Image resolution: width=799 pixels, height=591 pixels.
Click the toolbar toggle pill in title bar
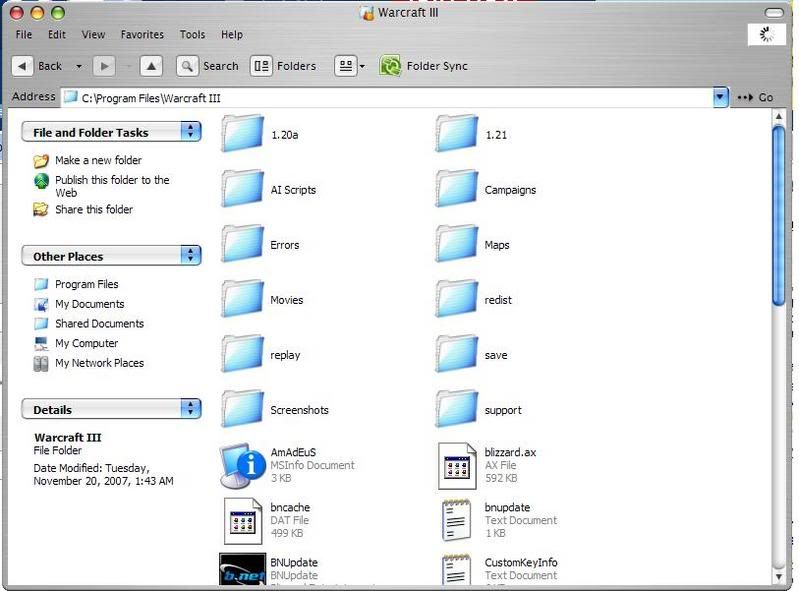774,13
